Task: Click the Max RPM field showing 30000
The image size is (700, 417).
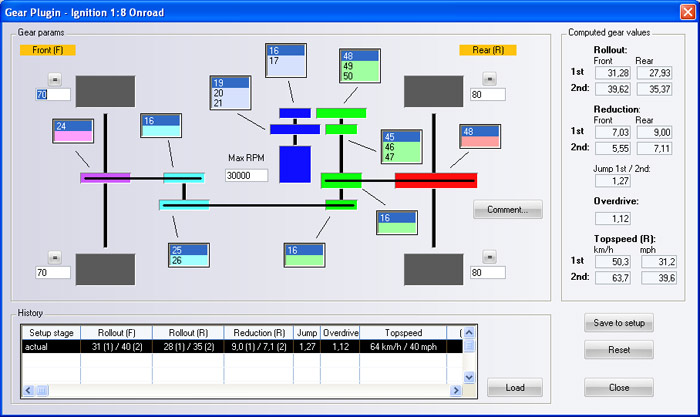Action: click(x=246, y=175)
